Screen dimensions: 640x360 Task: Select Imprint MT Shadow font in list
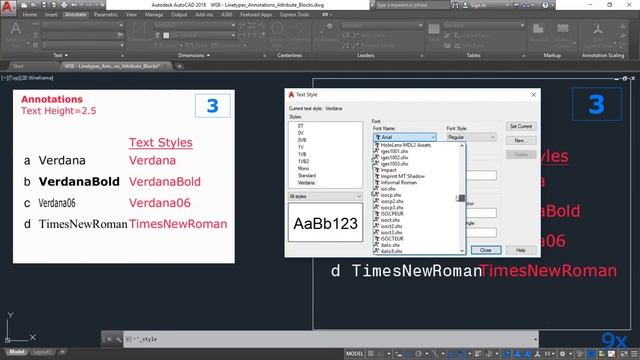pos(402,176)
